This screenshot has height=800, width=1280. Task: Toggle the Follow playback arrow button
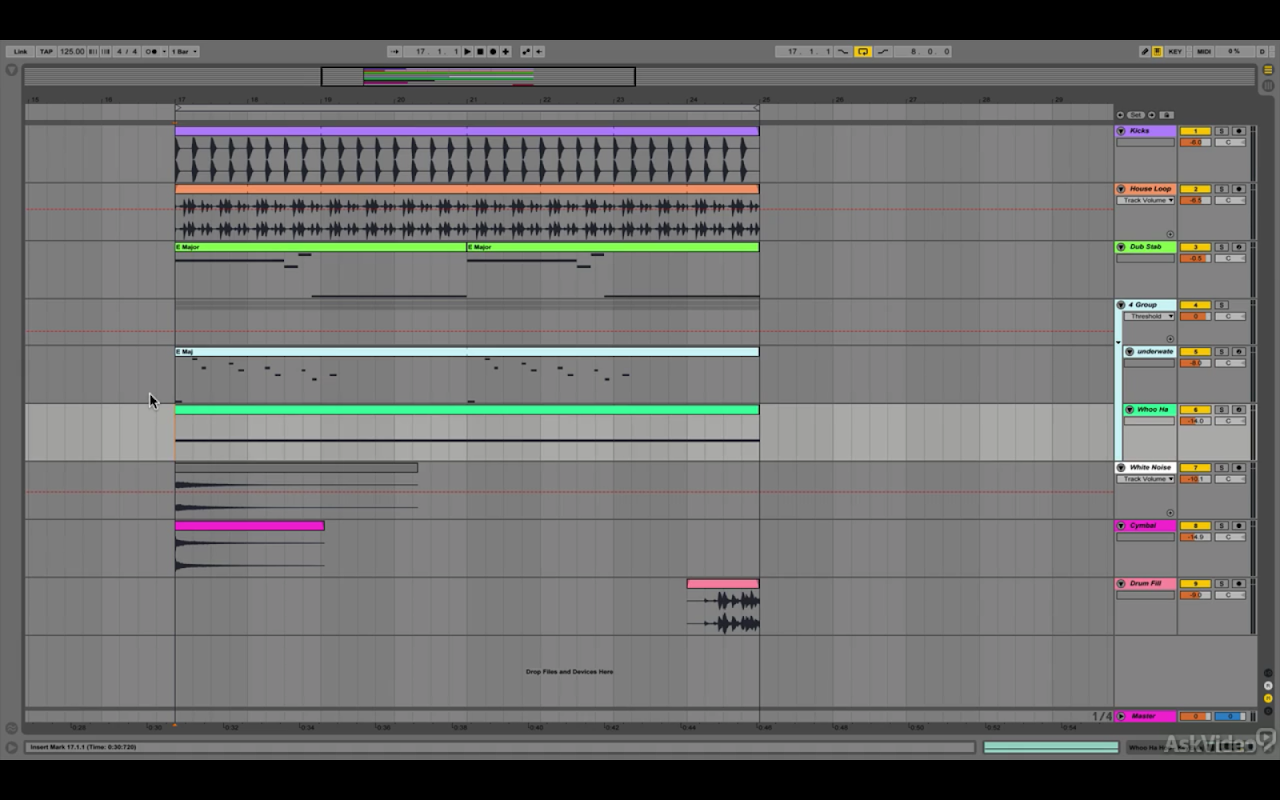(x=394, y=51)
